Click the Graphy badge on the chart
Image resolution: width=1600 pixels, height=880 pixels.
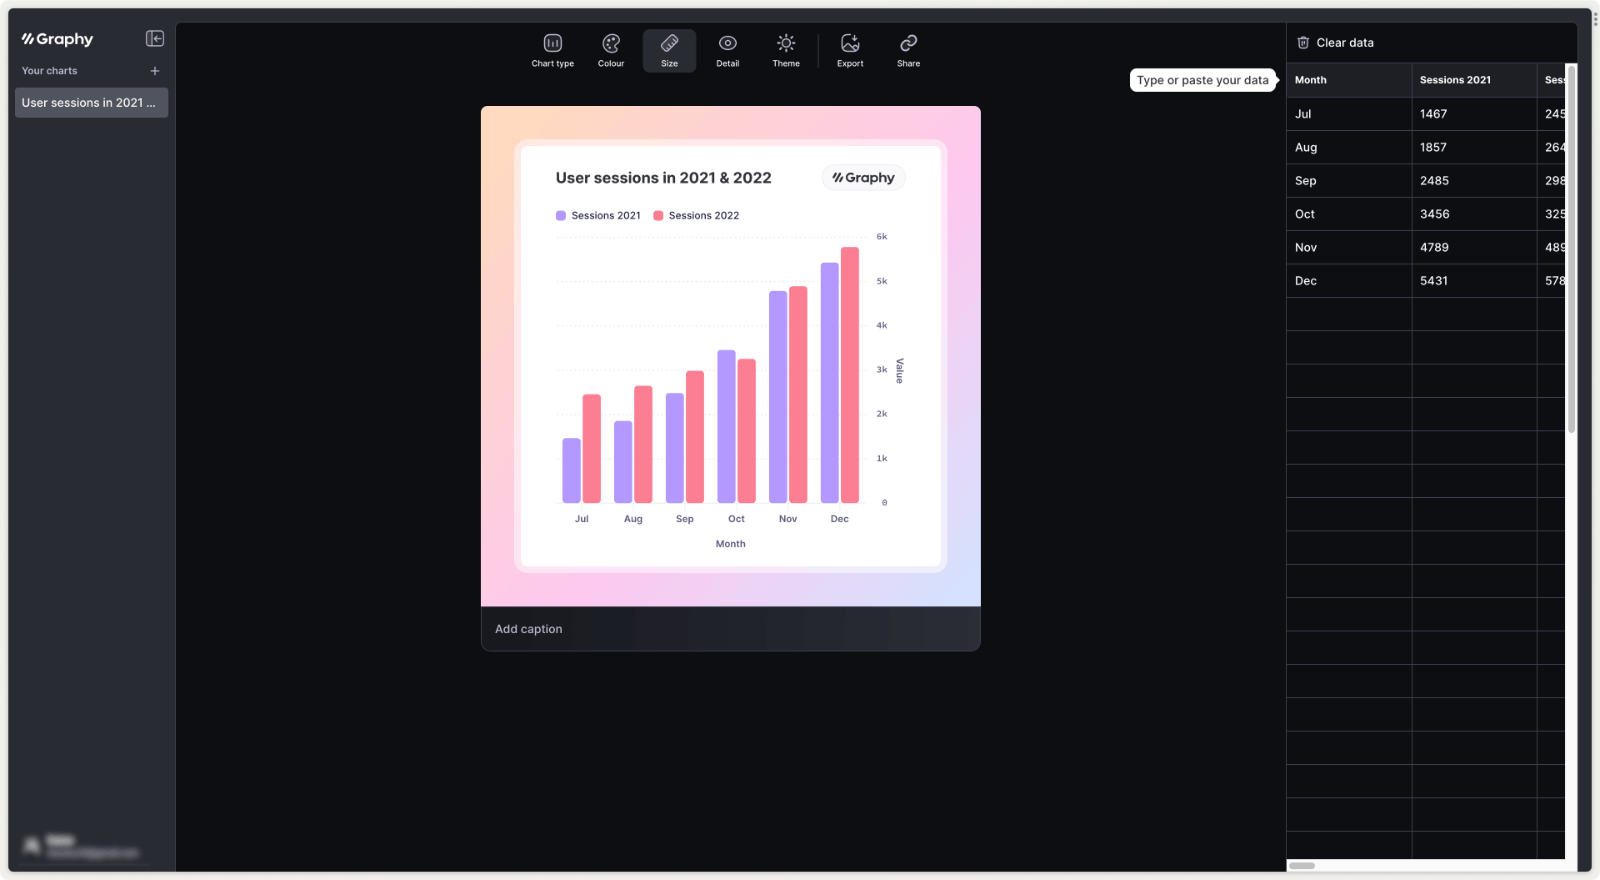pyautogui.click(x=864, y=178)
